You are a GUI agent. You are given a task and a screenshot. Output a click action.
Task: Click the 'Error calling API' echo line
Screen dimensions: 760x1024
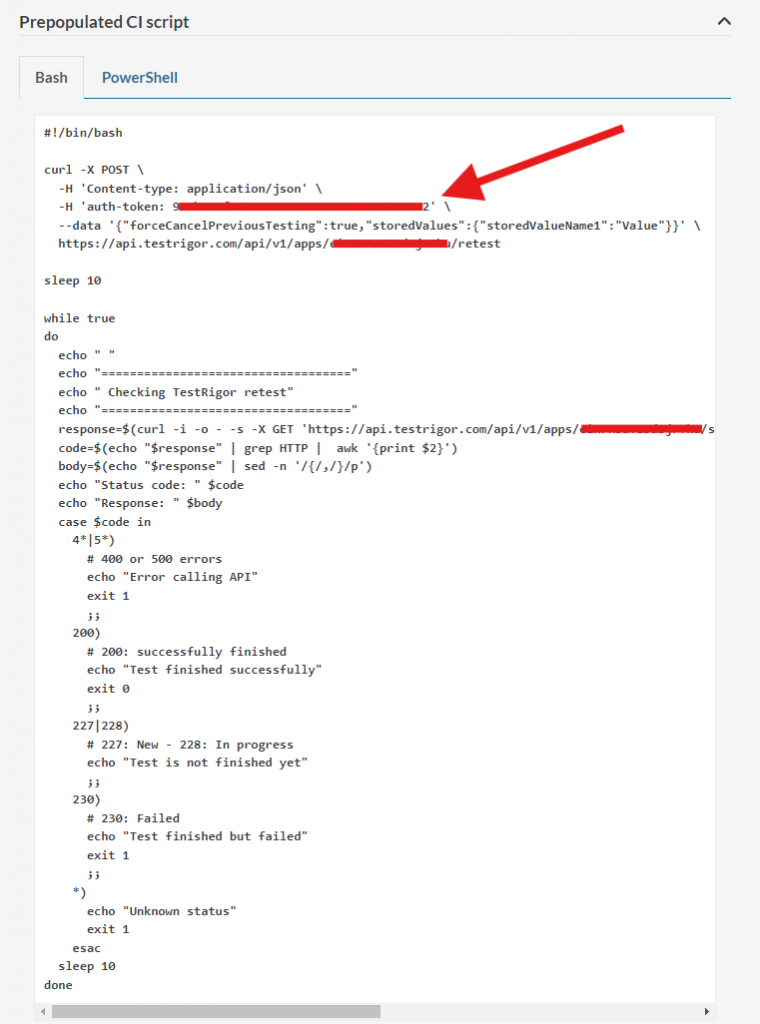click(172, 577)
